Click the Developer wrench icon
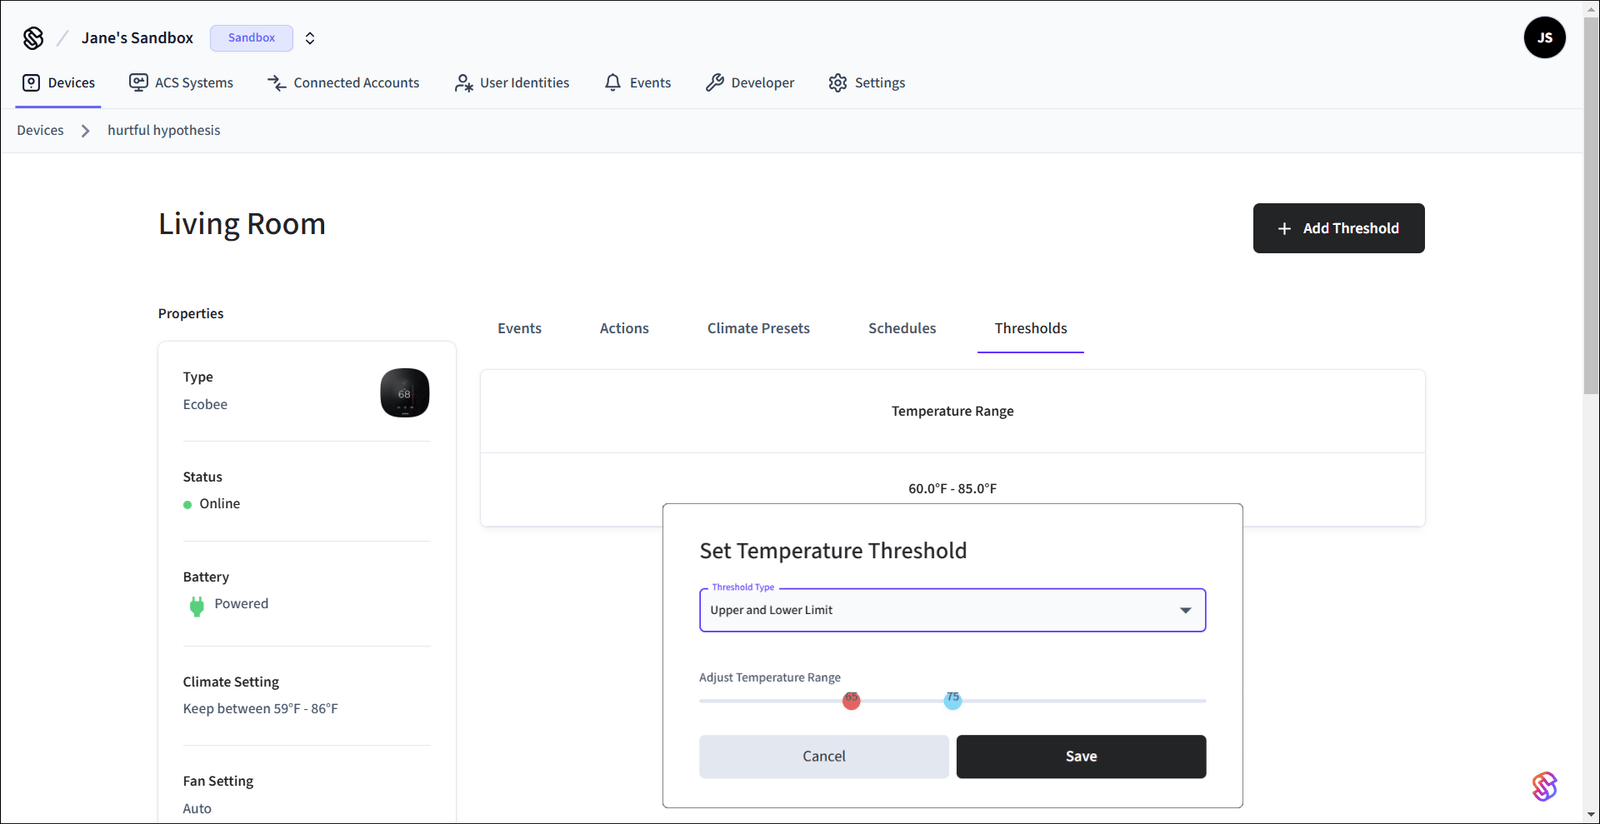1600x824 pixels. tap(714, 83)
